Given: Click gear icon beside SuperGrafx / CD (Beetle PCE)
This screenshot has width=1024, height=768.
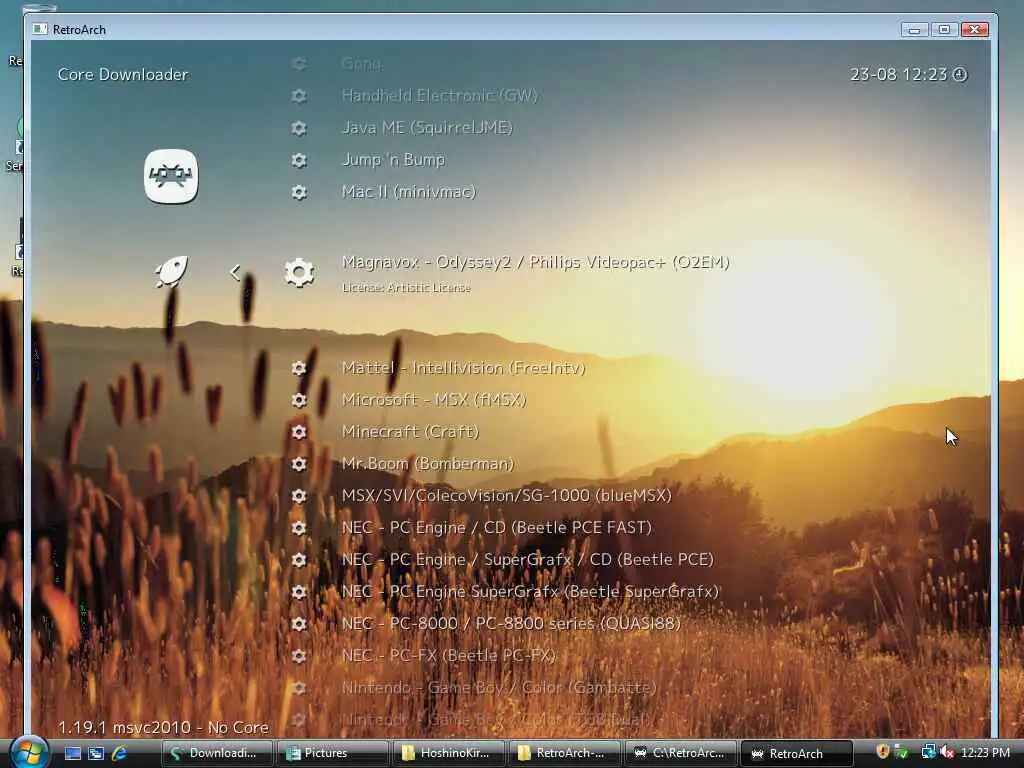Looking at the screenshot, I should tap(299, 560).
